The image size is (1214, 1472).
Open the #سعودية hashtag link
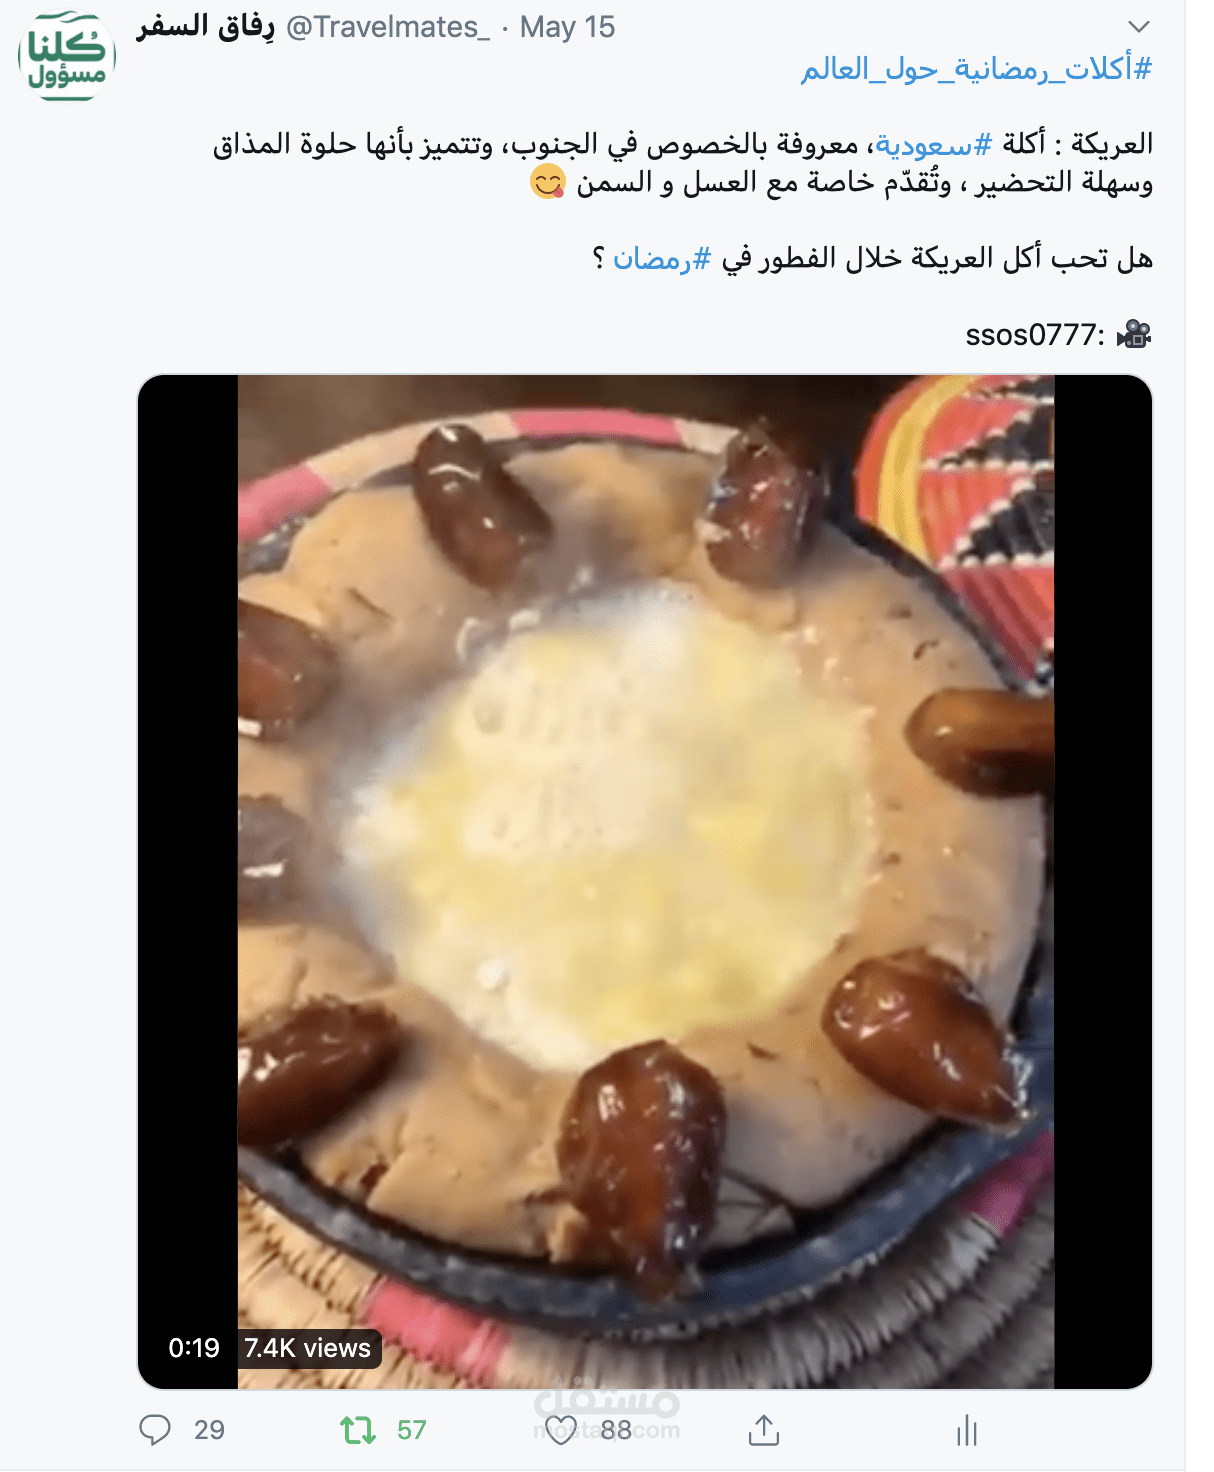(934, 144)
